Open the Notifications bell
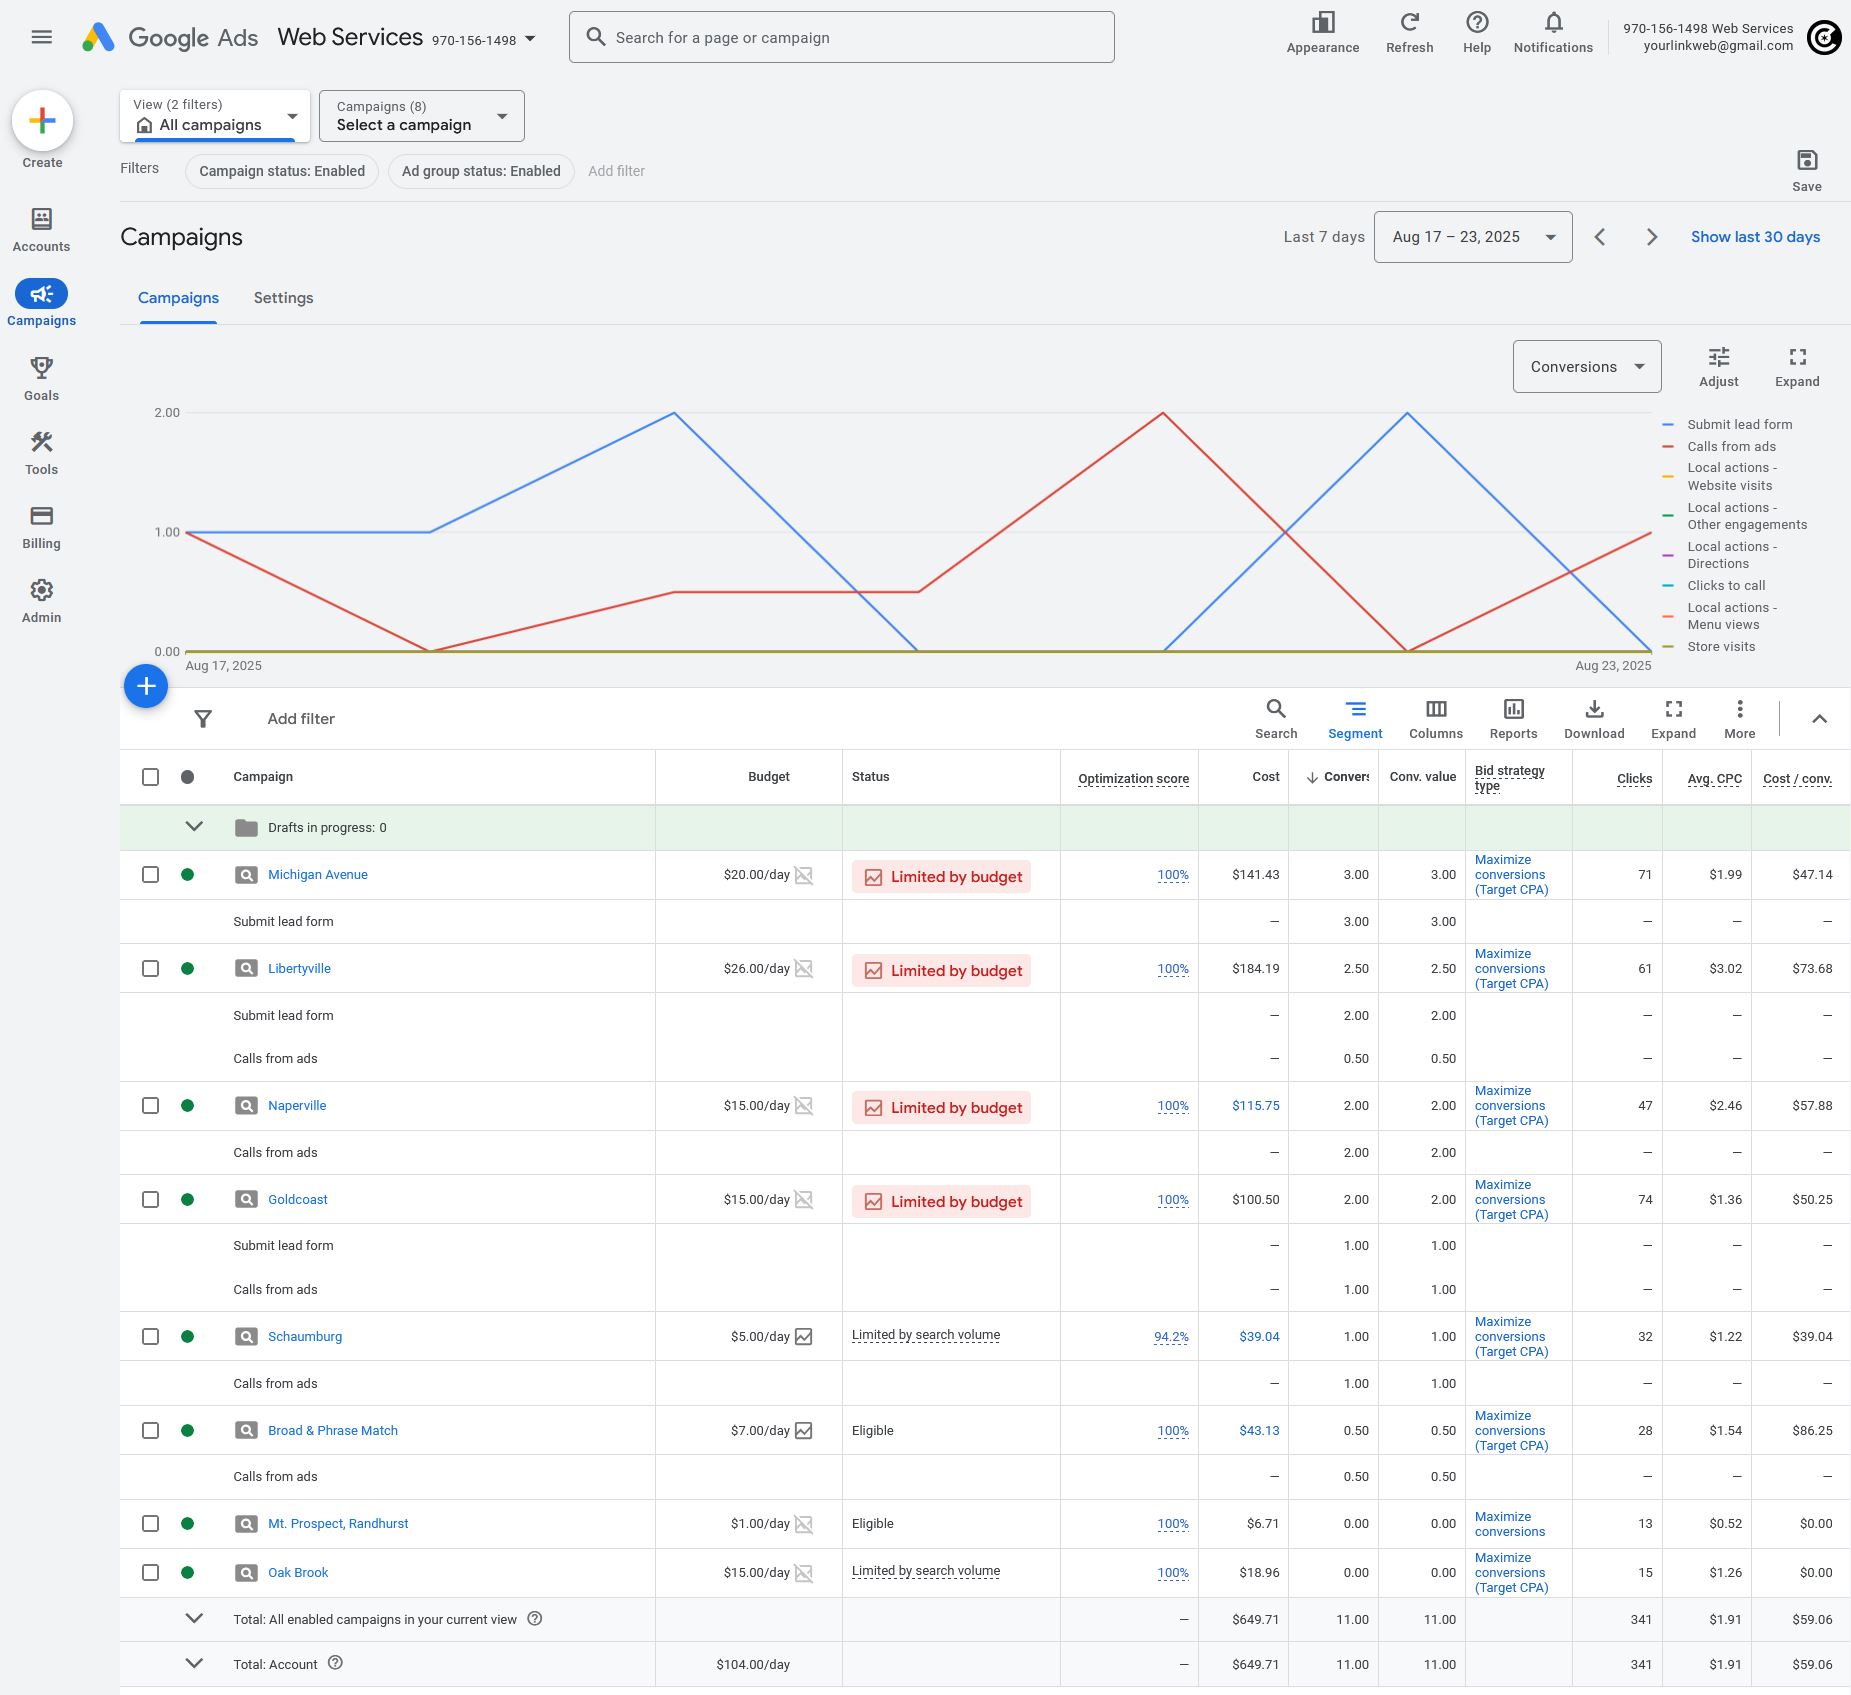Image resolution: width=1851 pixels, height=1695 pixels. pos(1552,32)
